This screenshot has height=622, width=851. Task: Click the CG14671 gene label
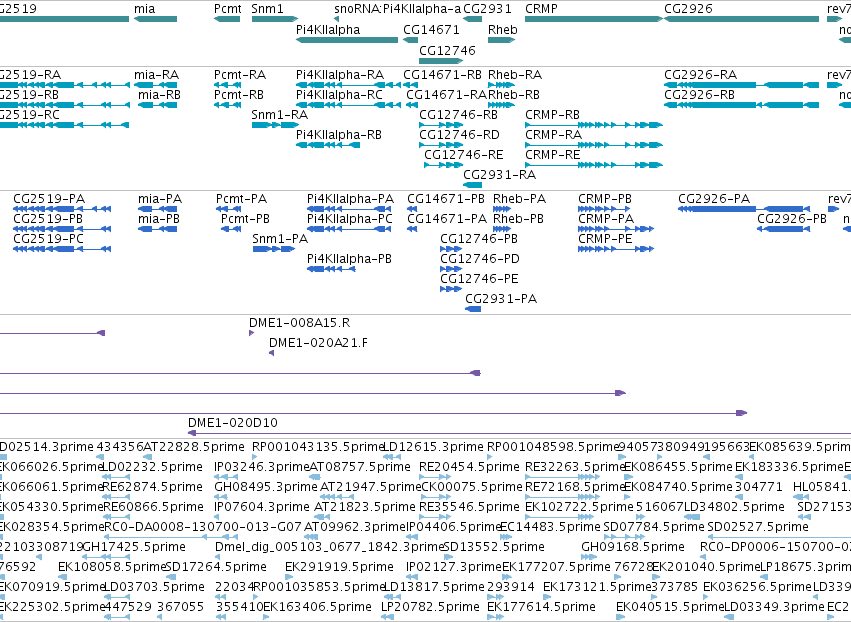[x=431, y=30]
